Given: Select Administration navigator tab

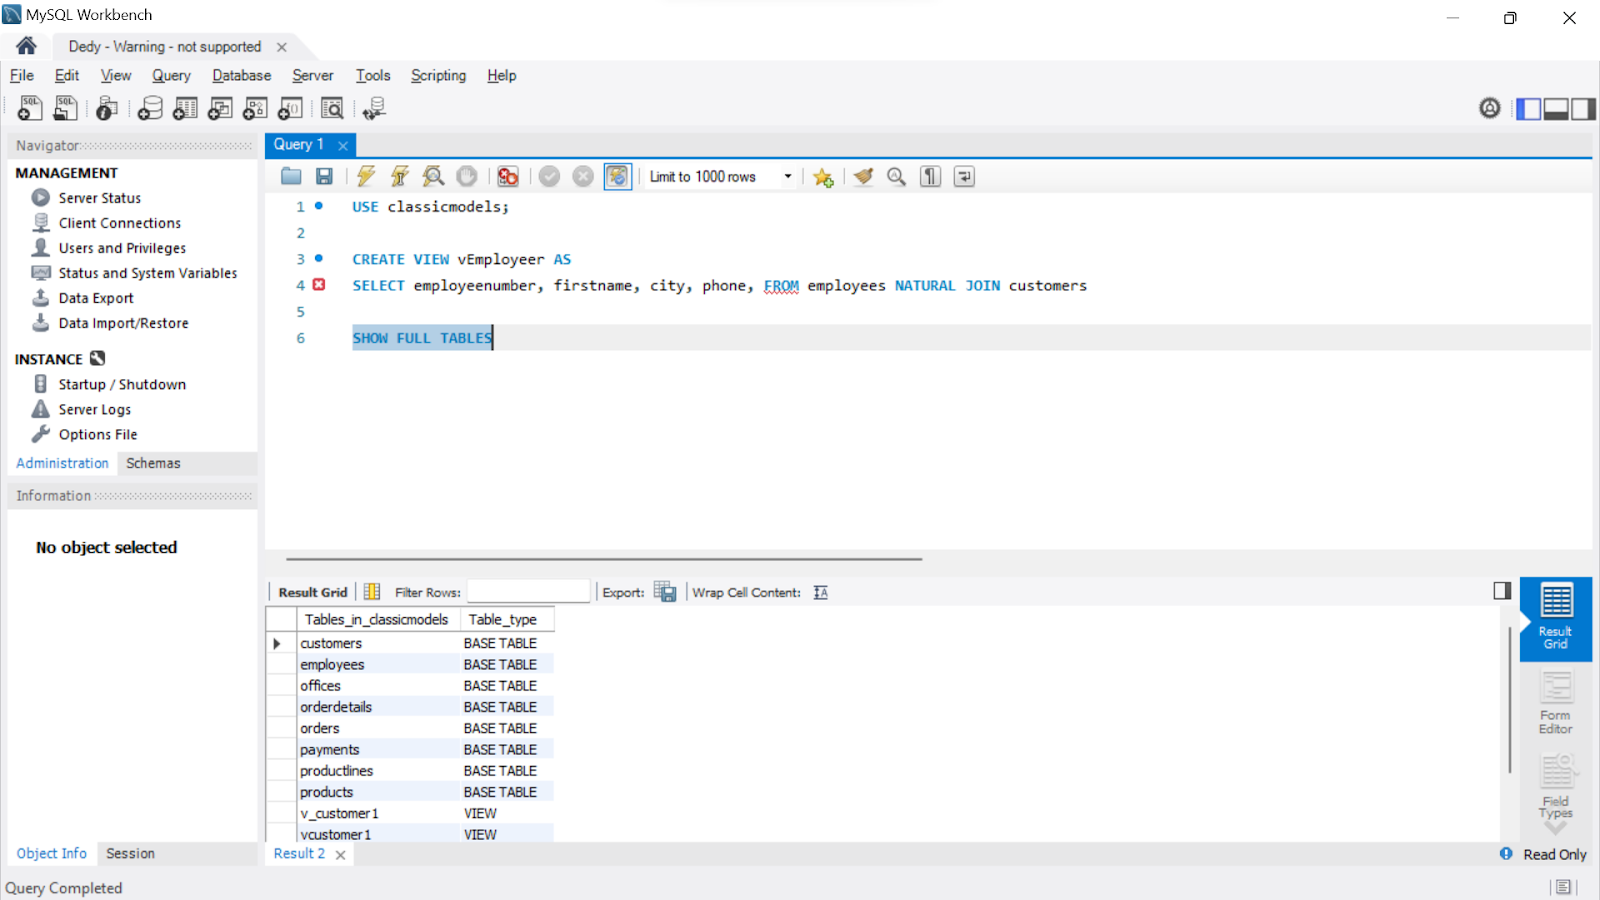Looking at the screenshot, I should tap(62, 463).
